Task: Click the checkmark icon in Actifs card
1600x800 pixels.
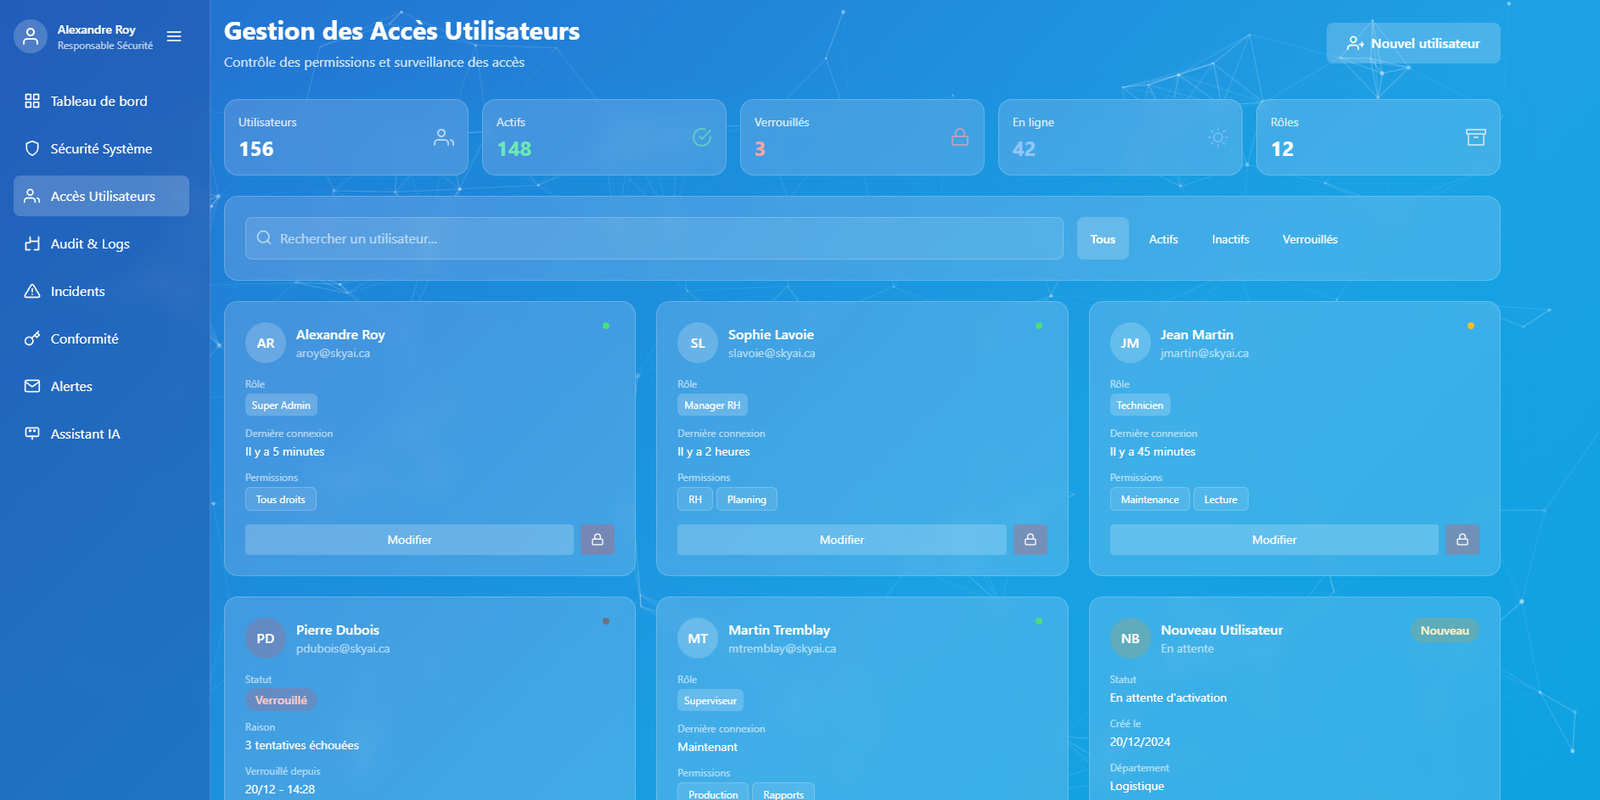Action: tap(702, 137)
